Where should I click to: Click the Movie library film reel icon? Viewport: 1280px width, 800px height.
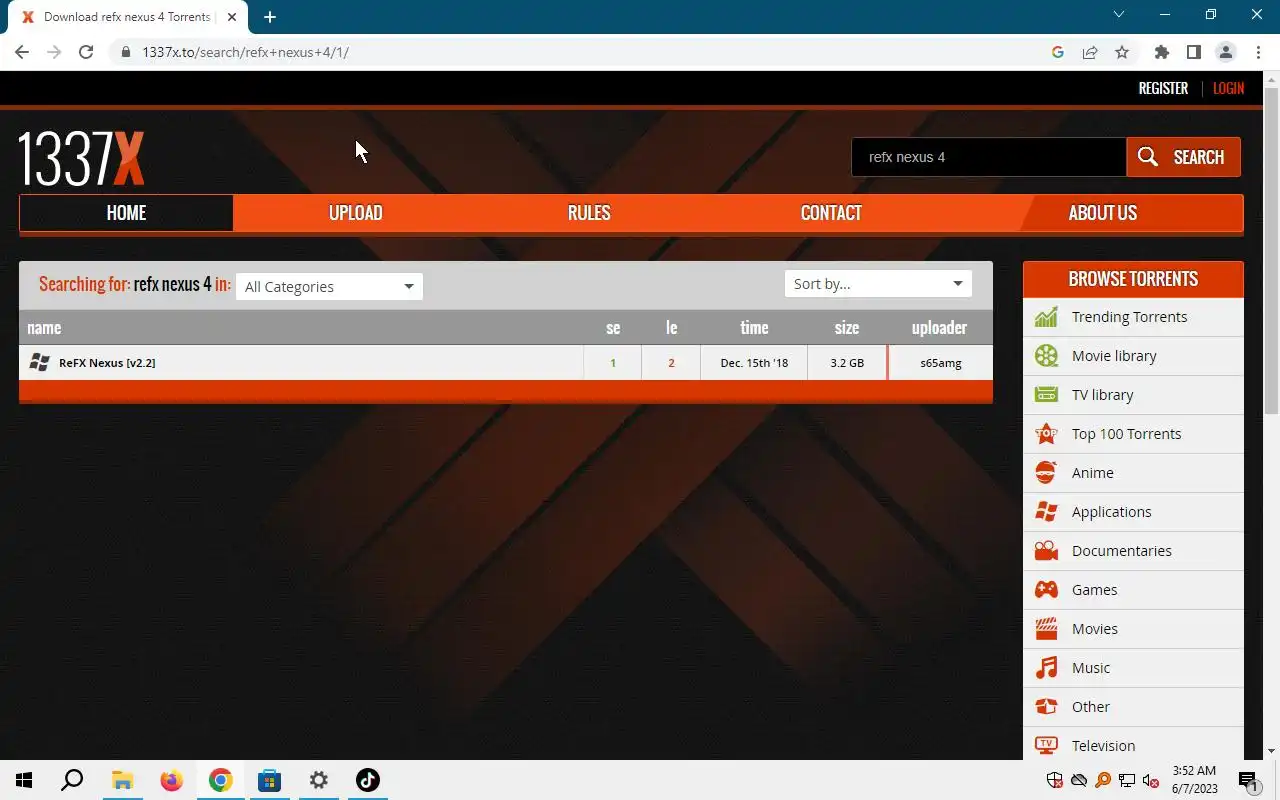[1046, 356]
